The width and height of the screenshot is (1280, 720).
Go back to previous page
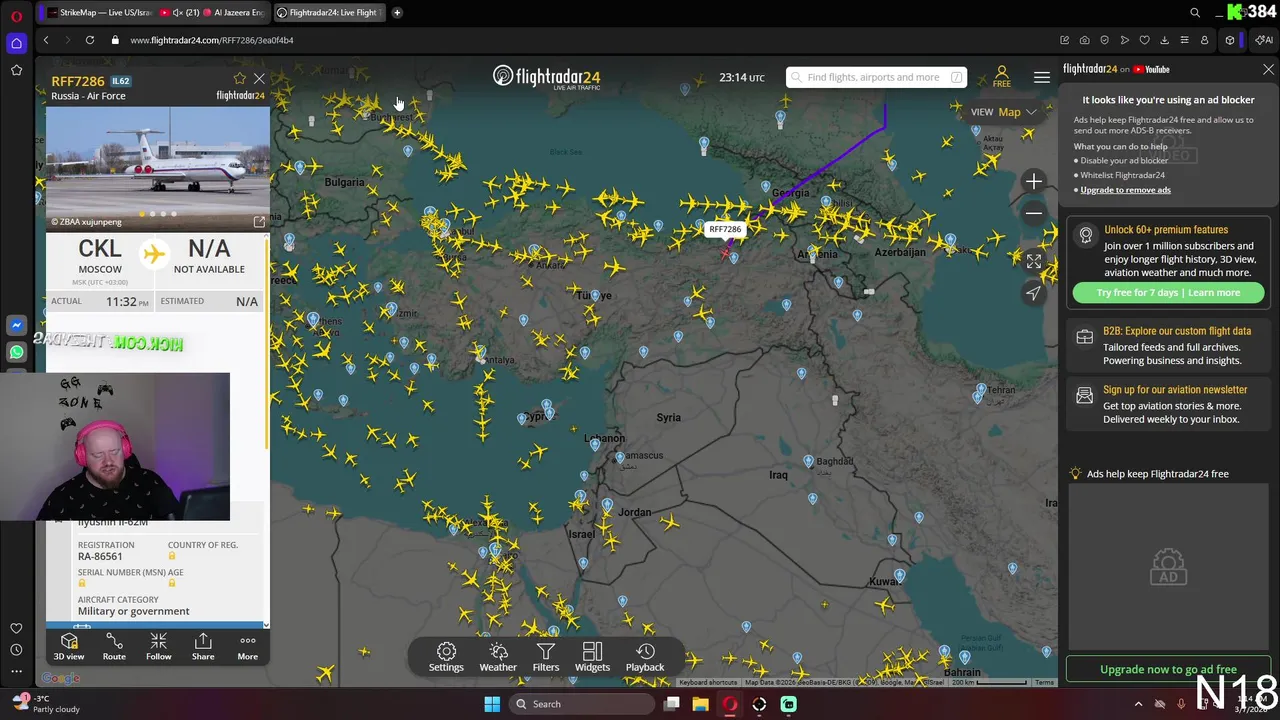point(46,40)
